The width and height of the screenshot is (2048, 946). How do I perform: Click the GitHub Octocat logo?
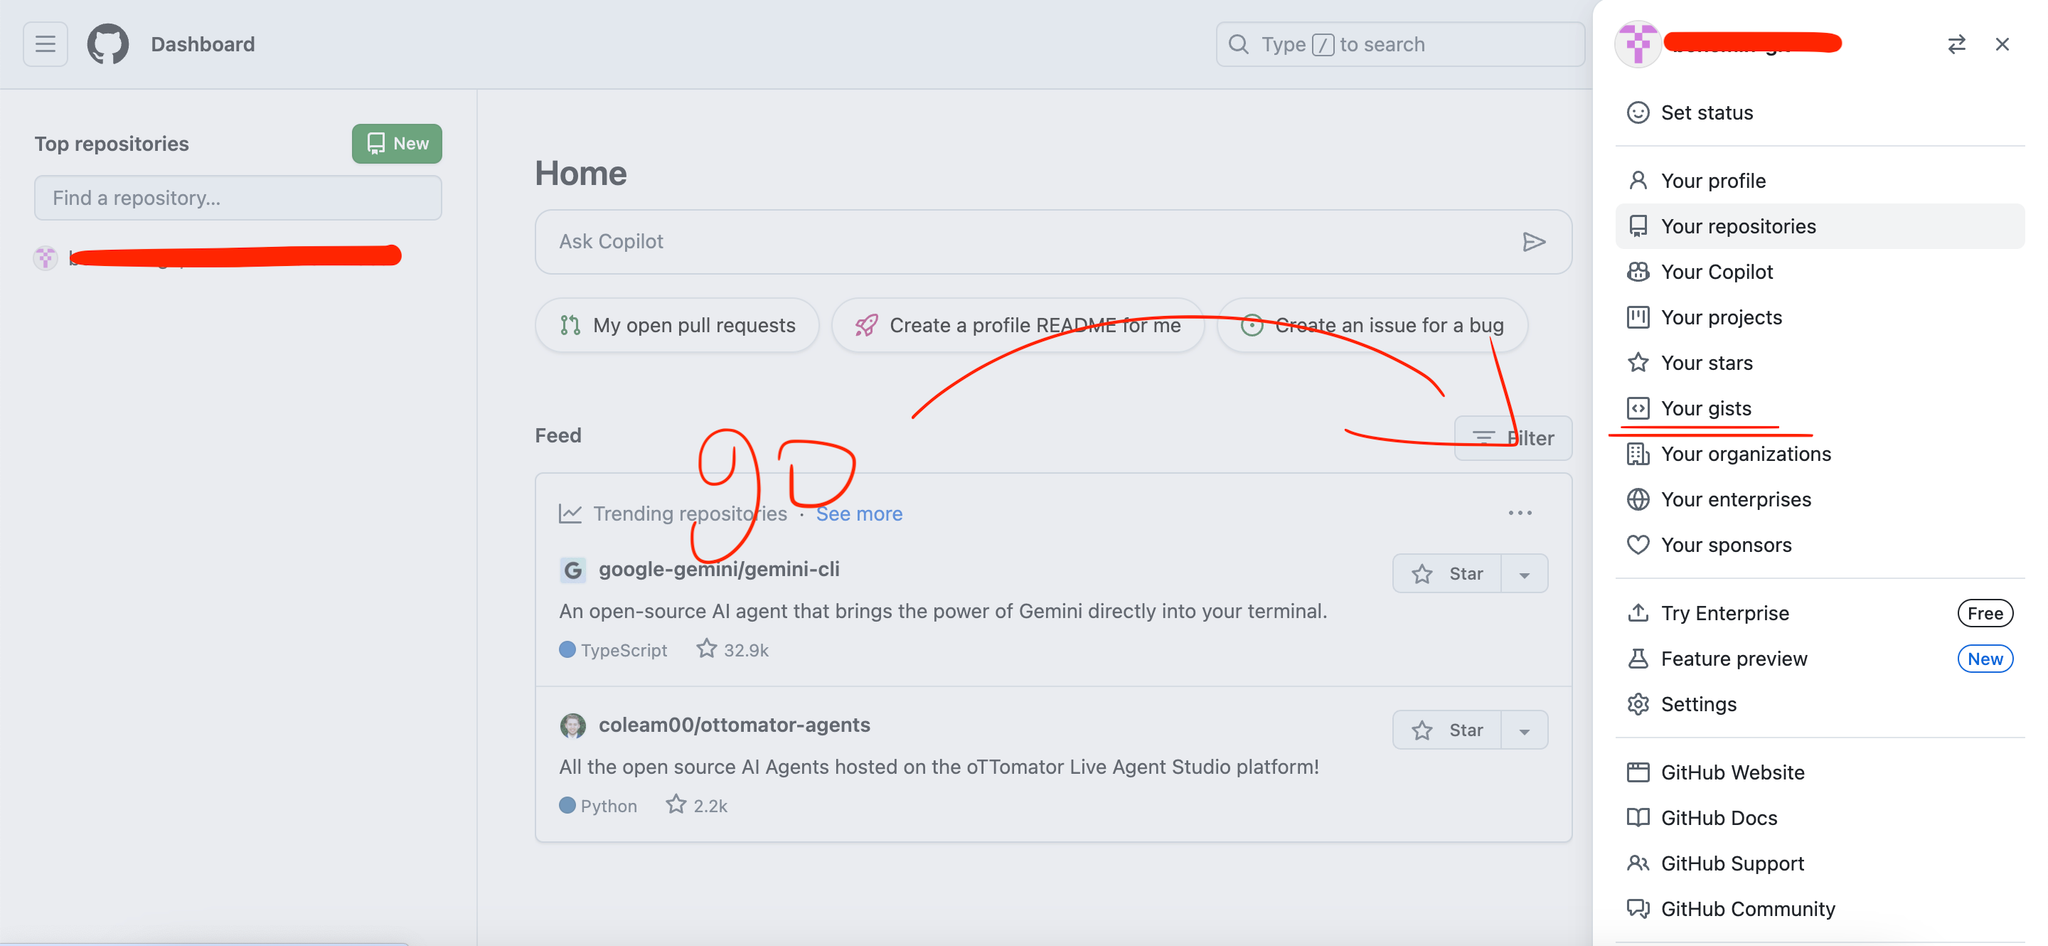point(108,44)
